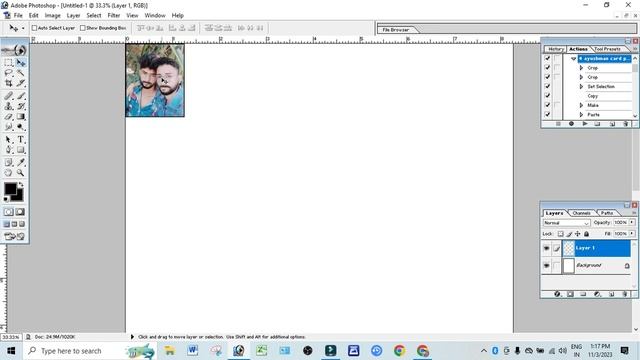The width and height of the screenshot is (640, 360).
Task: Open status bar info options arrow
Action: click(132, 337)
